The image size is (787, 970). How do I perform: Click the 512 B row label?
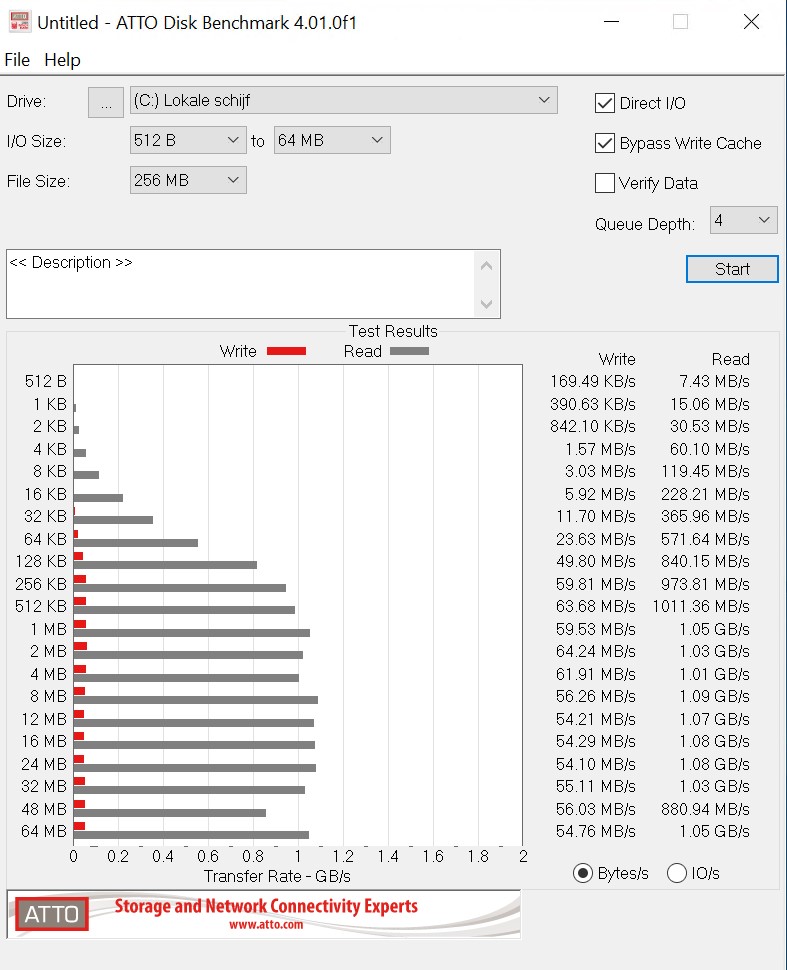46,381
